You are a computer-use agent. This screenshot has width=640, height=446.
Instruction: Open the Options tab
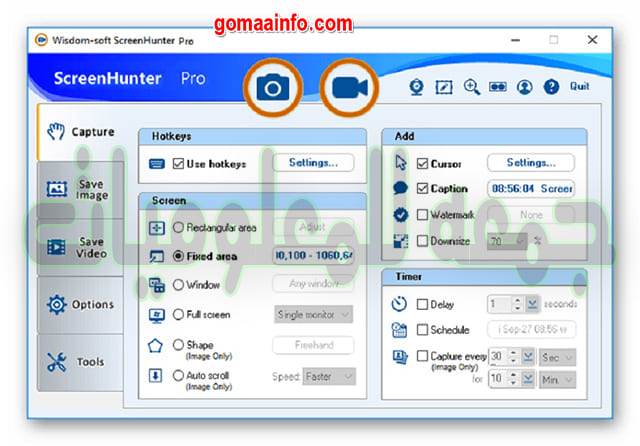[x=80, y=304]
